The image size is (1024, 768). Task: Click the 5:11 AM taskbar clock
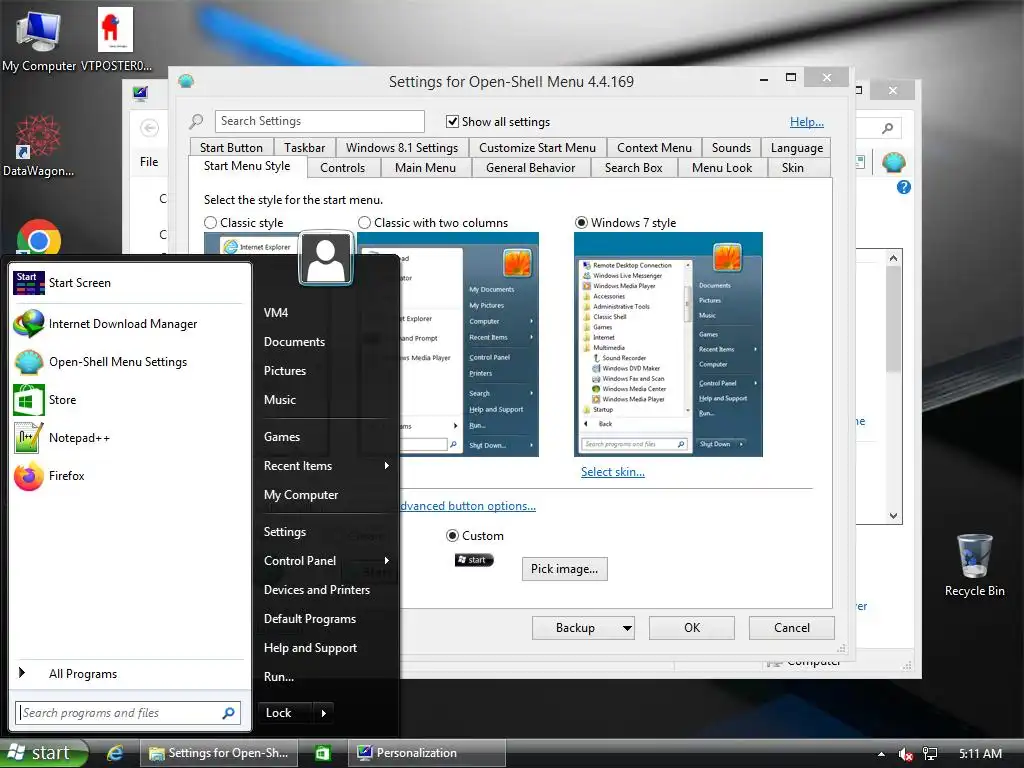tap(980, 754)
